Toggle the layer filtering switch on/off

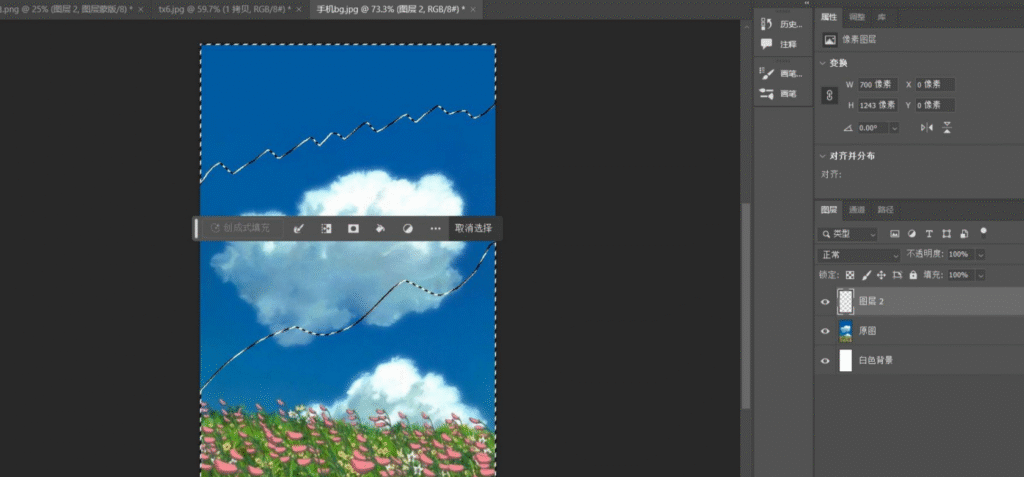coord(984,232)
